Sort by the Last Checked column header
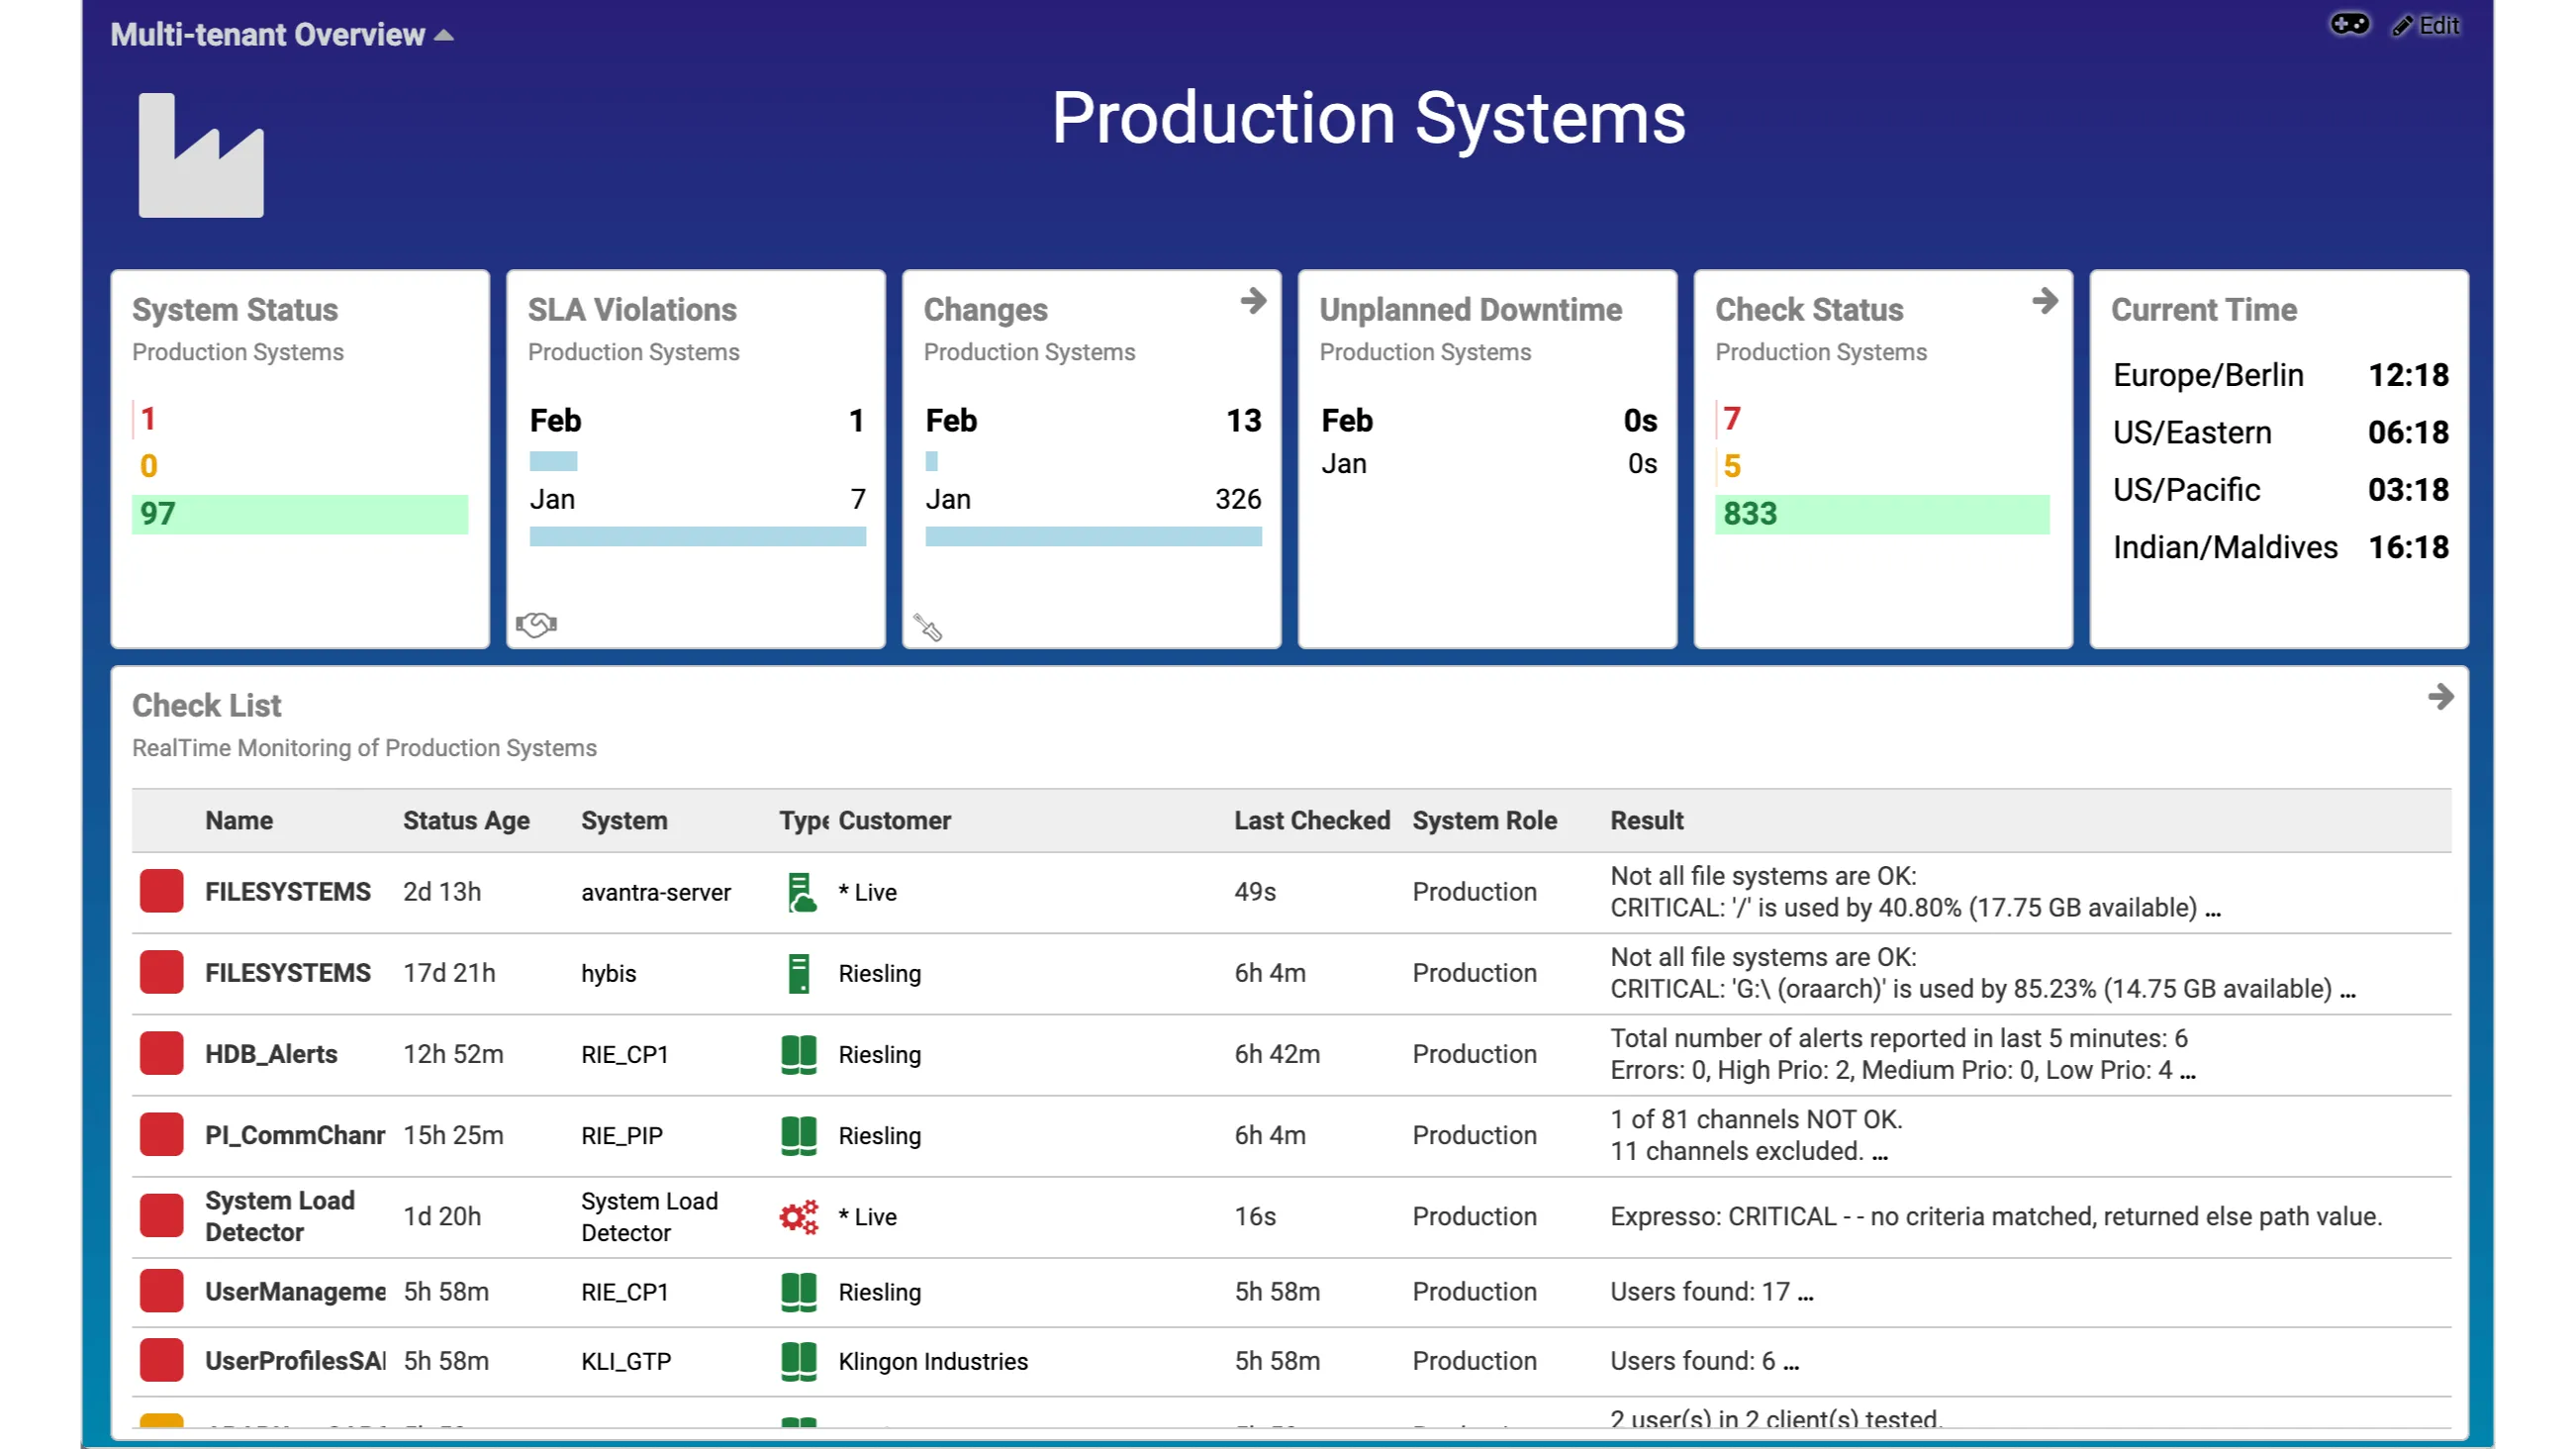The width and height of the screenshot is (2576, 1449). pyautogui.click(x=1311, y=820)
